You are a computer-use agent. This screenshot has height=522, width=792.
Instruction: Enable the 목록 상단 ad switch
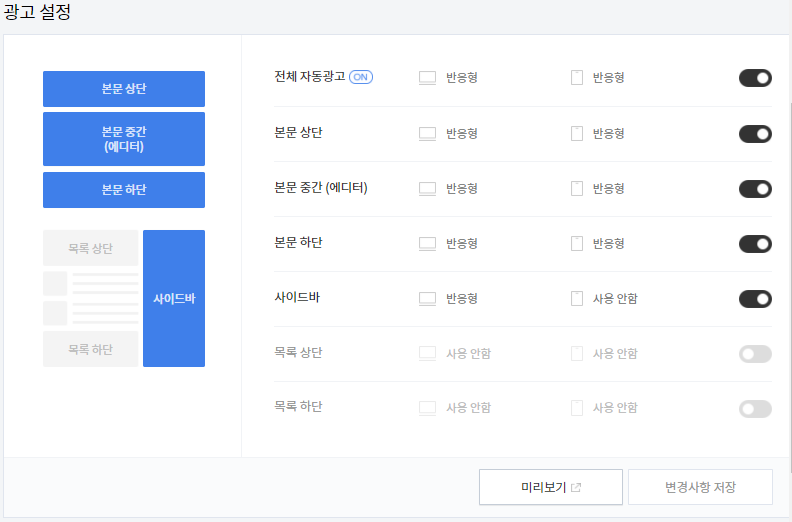755,354
